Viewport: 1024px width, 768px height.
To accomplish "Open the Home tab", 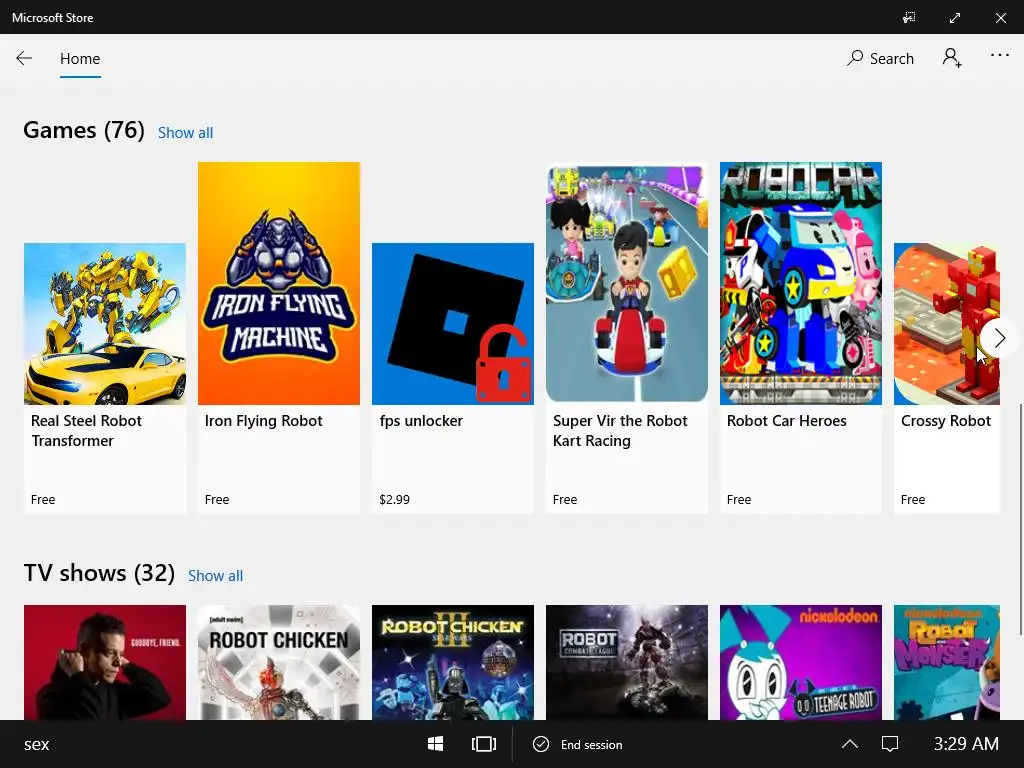I will [80, 59].
